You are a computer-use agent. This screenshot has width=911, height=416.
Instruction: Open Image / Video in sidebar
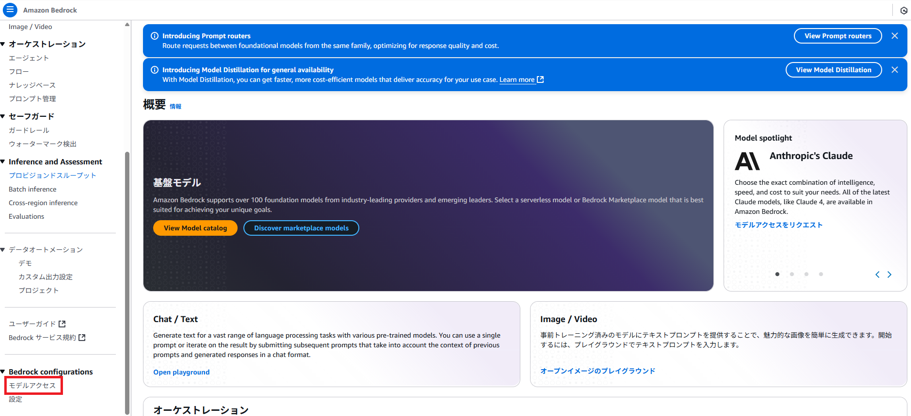pyautogui.click(x=30, y=27)
